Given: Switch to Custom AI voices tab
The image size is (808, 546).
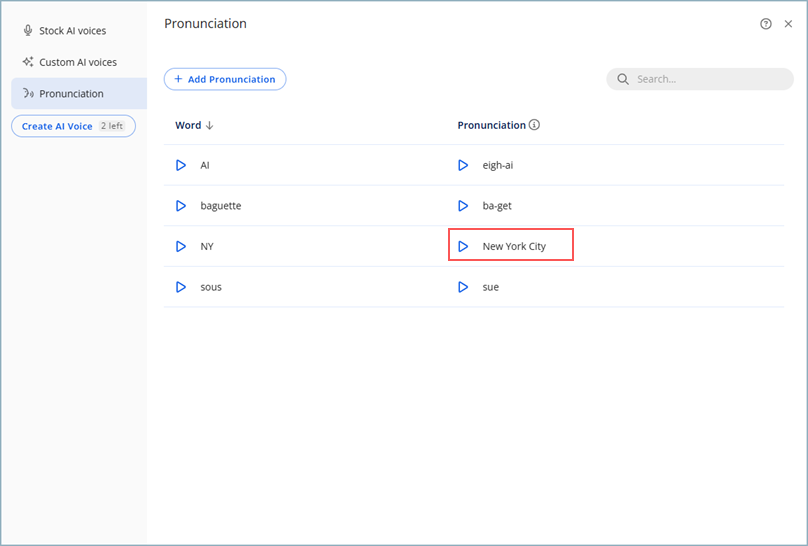Looking at the screenshot, I should coord(77,62).
